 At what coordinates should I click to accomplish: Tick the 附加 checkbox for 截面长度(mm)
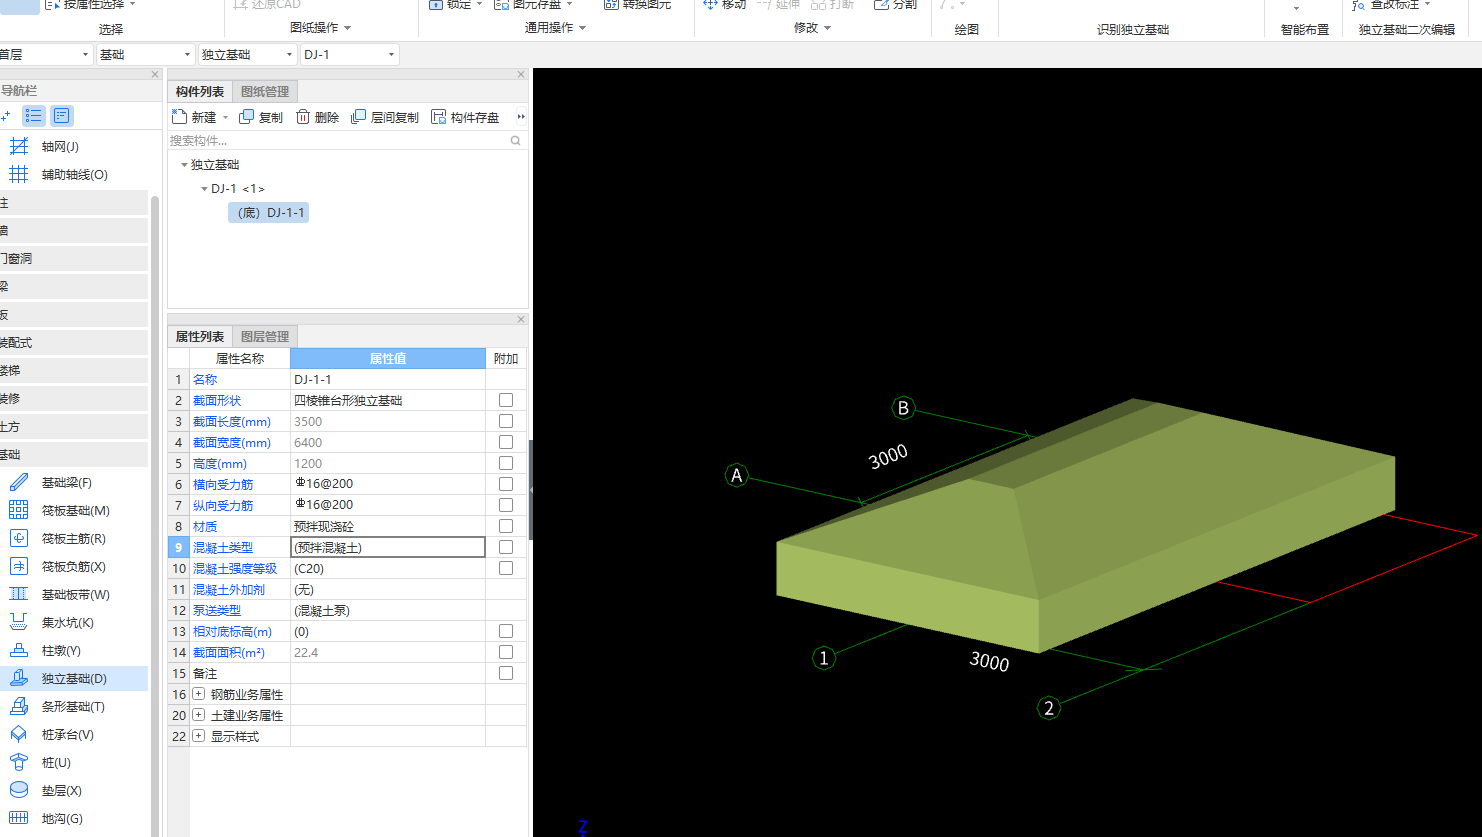pos(506,421)
